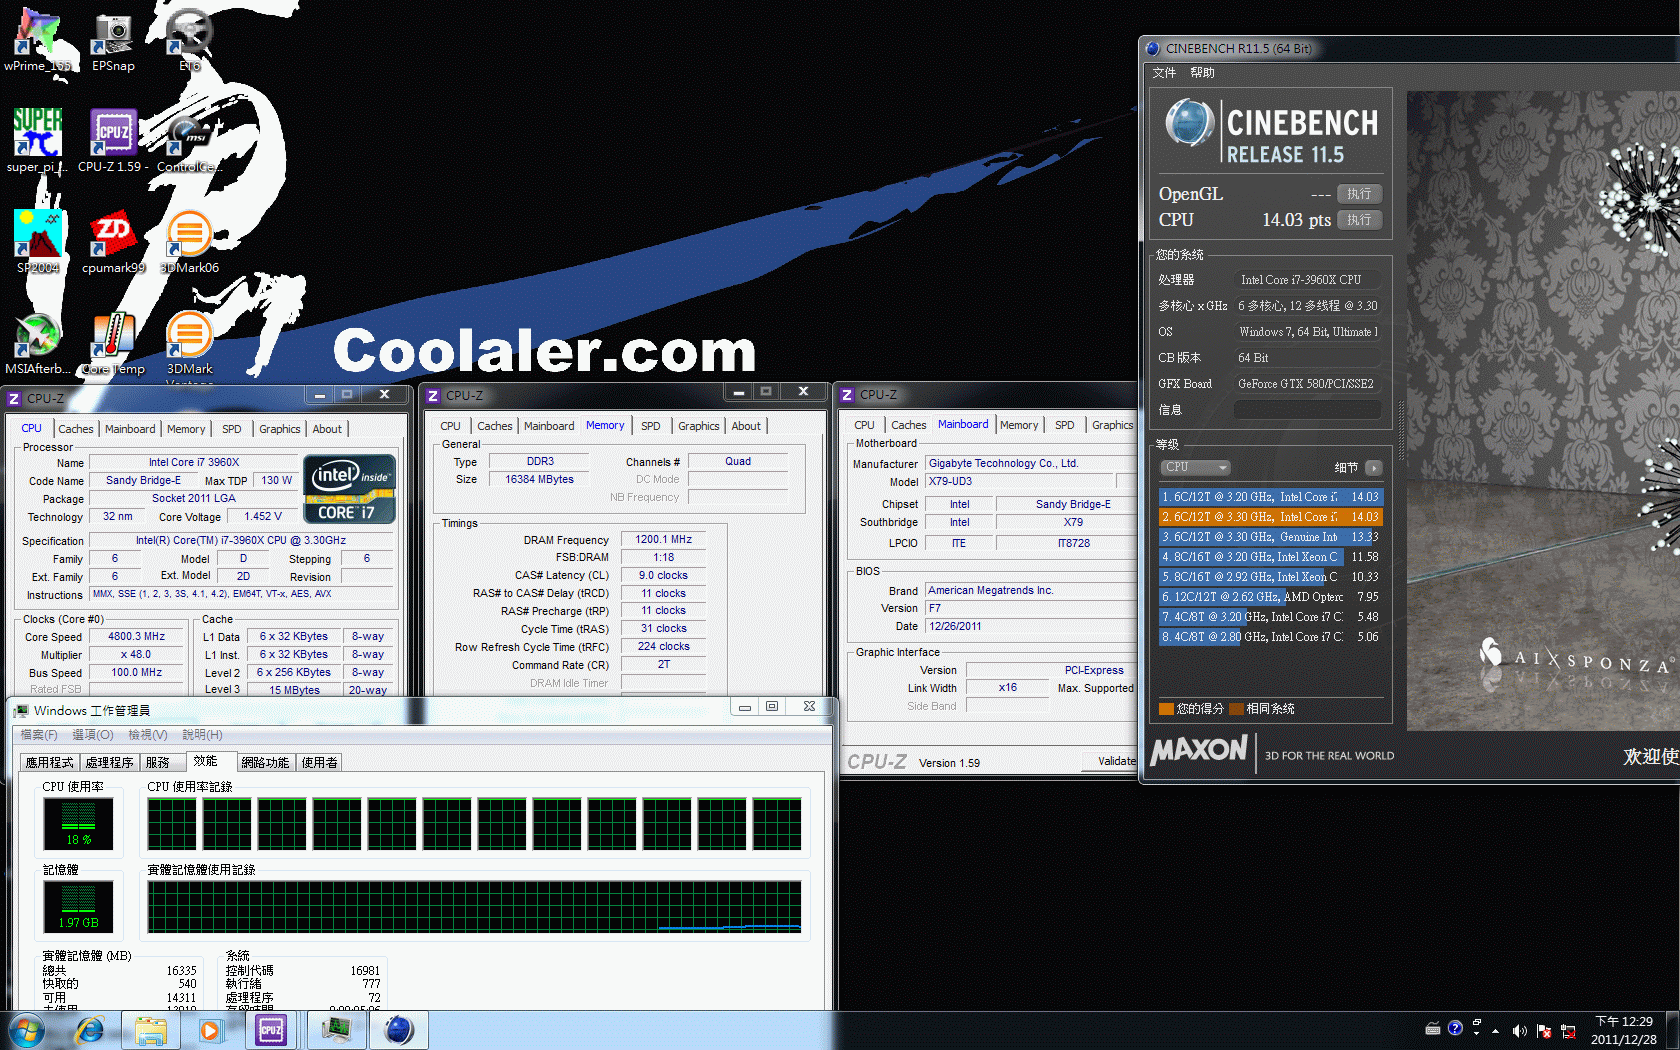Open About tab in left CPU-Z window
The width and height of the screenshot is (1680, 1050).
[x=327, y=429]
